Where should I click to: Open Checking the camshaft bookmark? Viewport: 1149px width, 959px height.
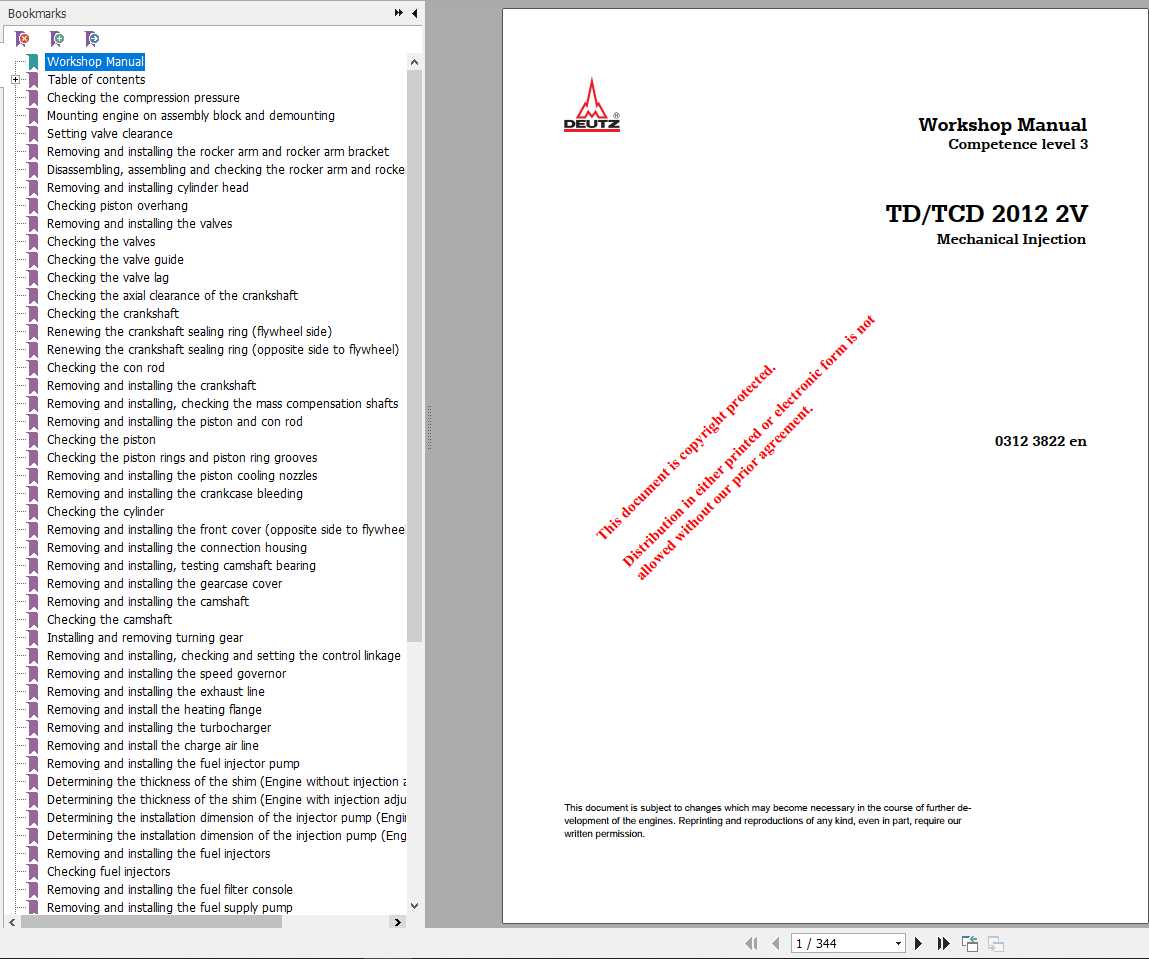click(109, 620)
